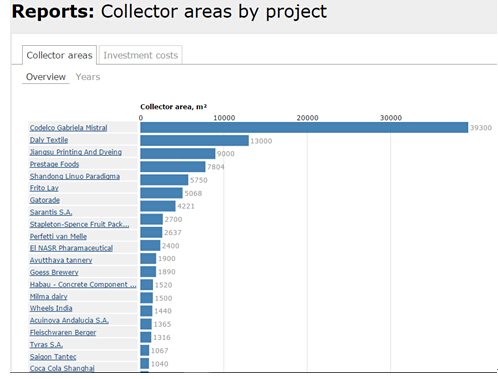Click the value label 1316
The height and width of the screenshot is (379, 498).
coord(162,337)
